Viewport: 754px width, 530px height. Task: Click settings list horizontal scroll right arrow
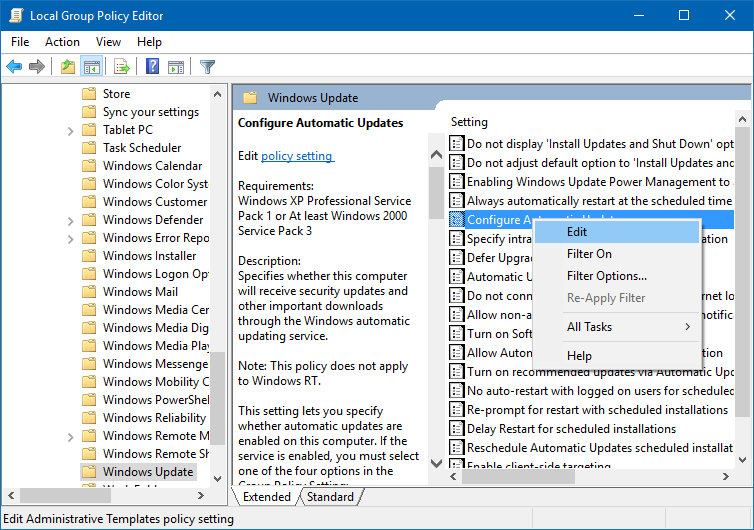pyautogui.click(x=726, y=477)
